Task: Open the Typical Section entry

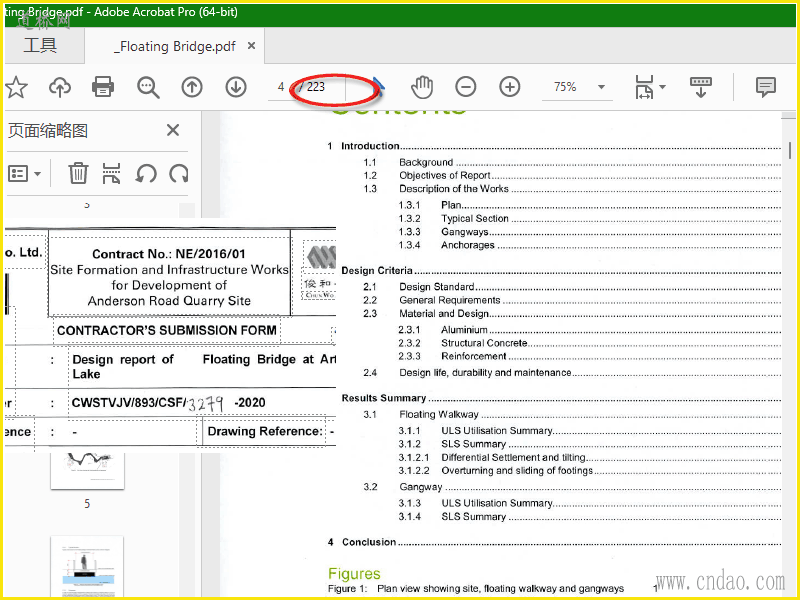Action: [x=589, y=218]
